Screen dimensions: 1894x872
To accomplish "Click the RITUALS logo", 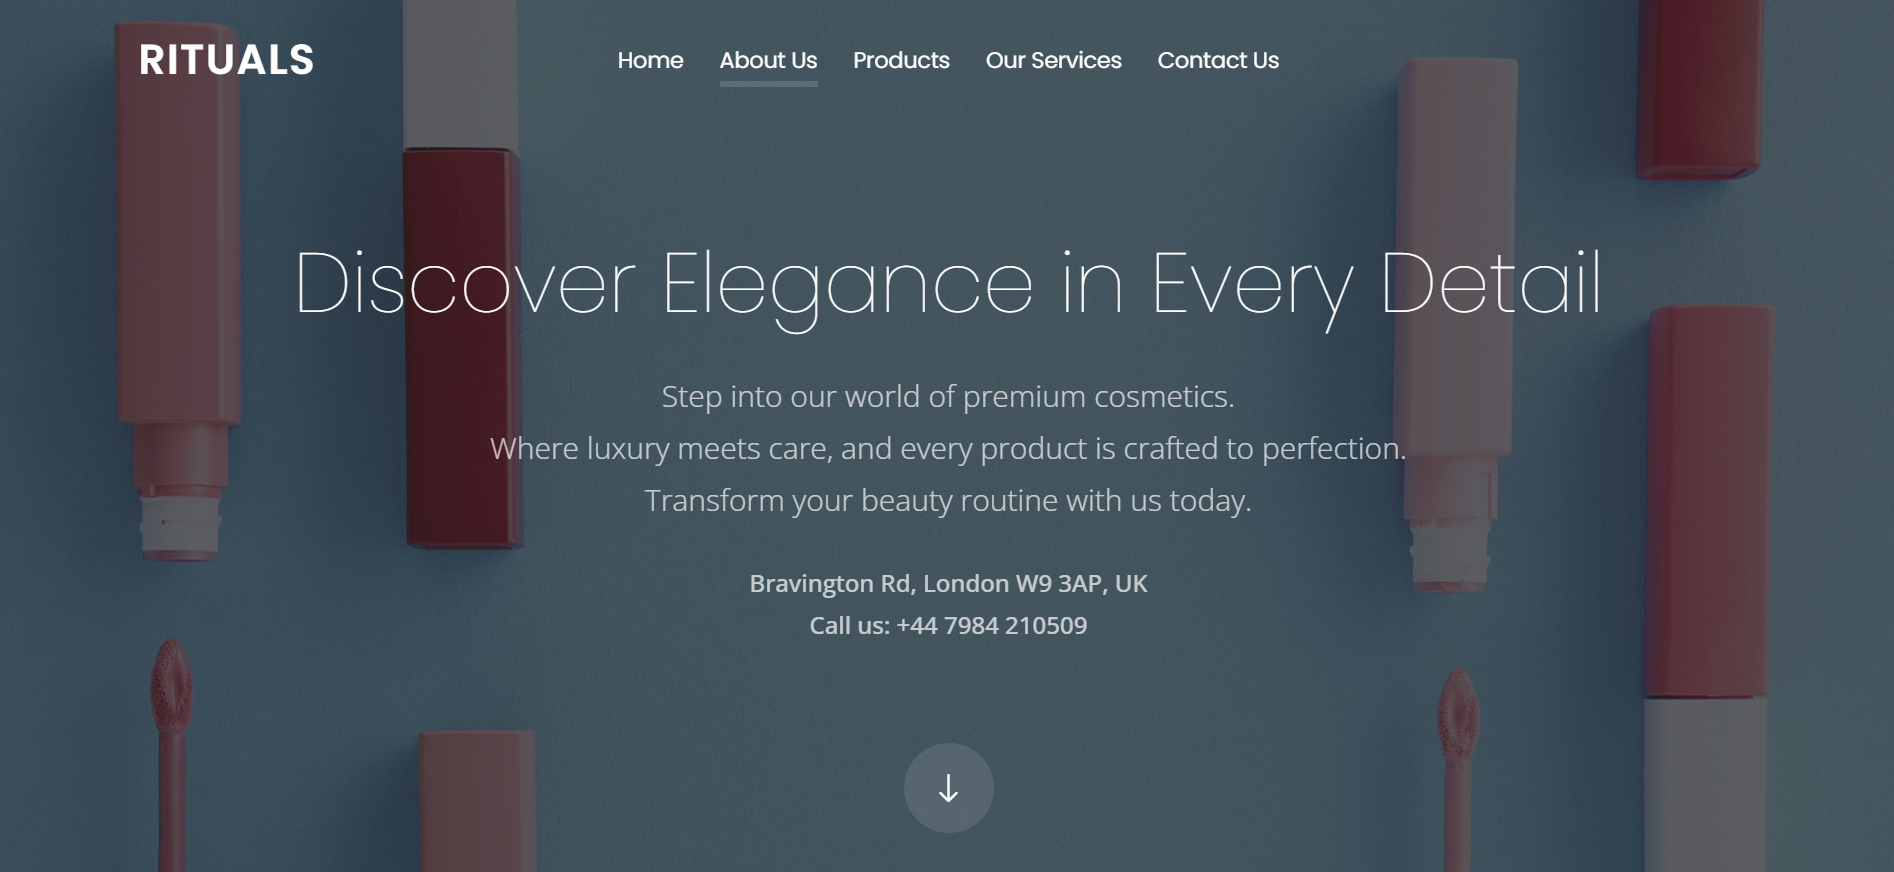I will (227, 60).
